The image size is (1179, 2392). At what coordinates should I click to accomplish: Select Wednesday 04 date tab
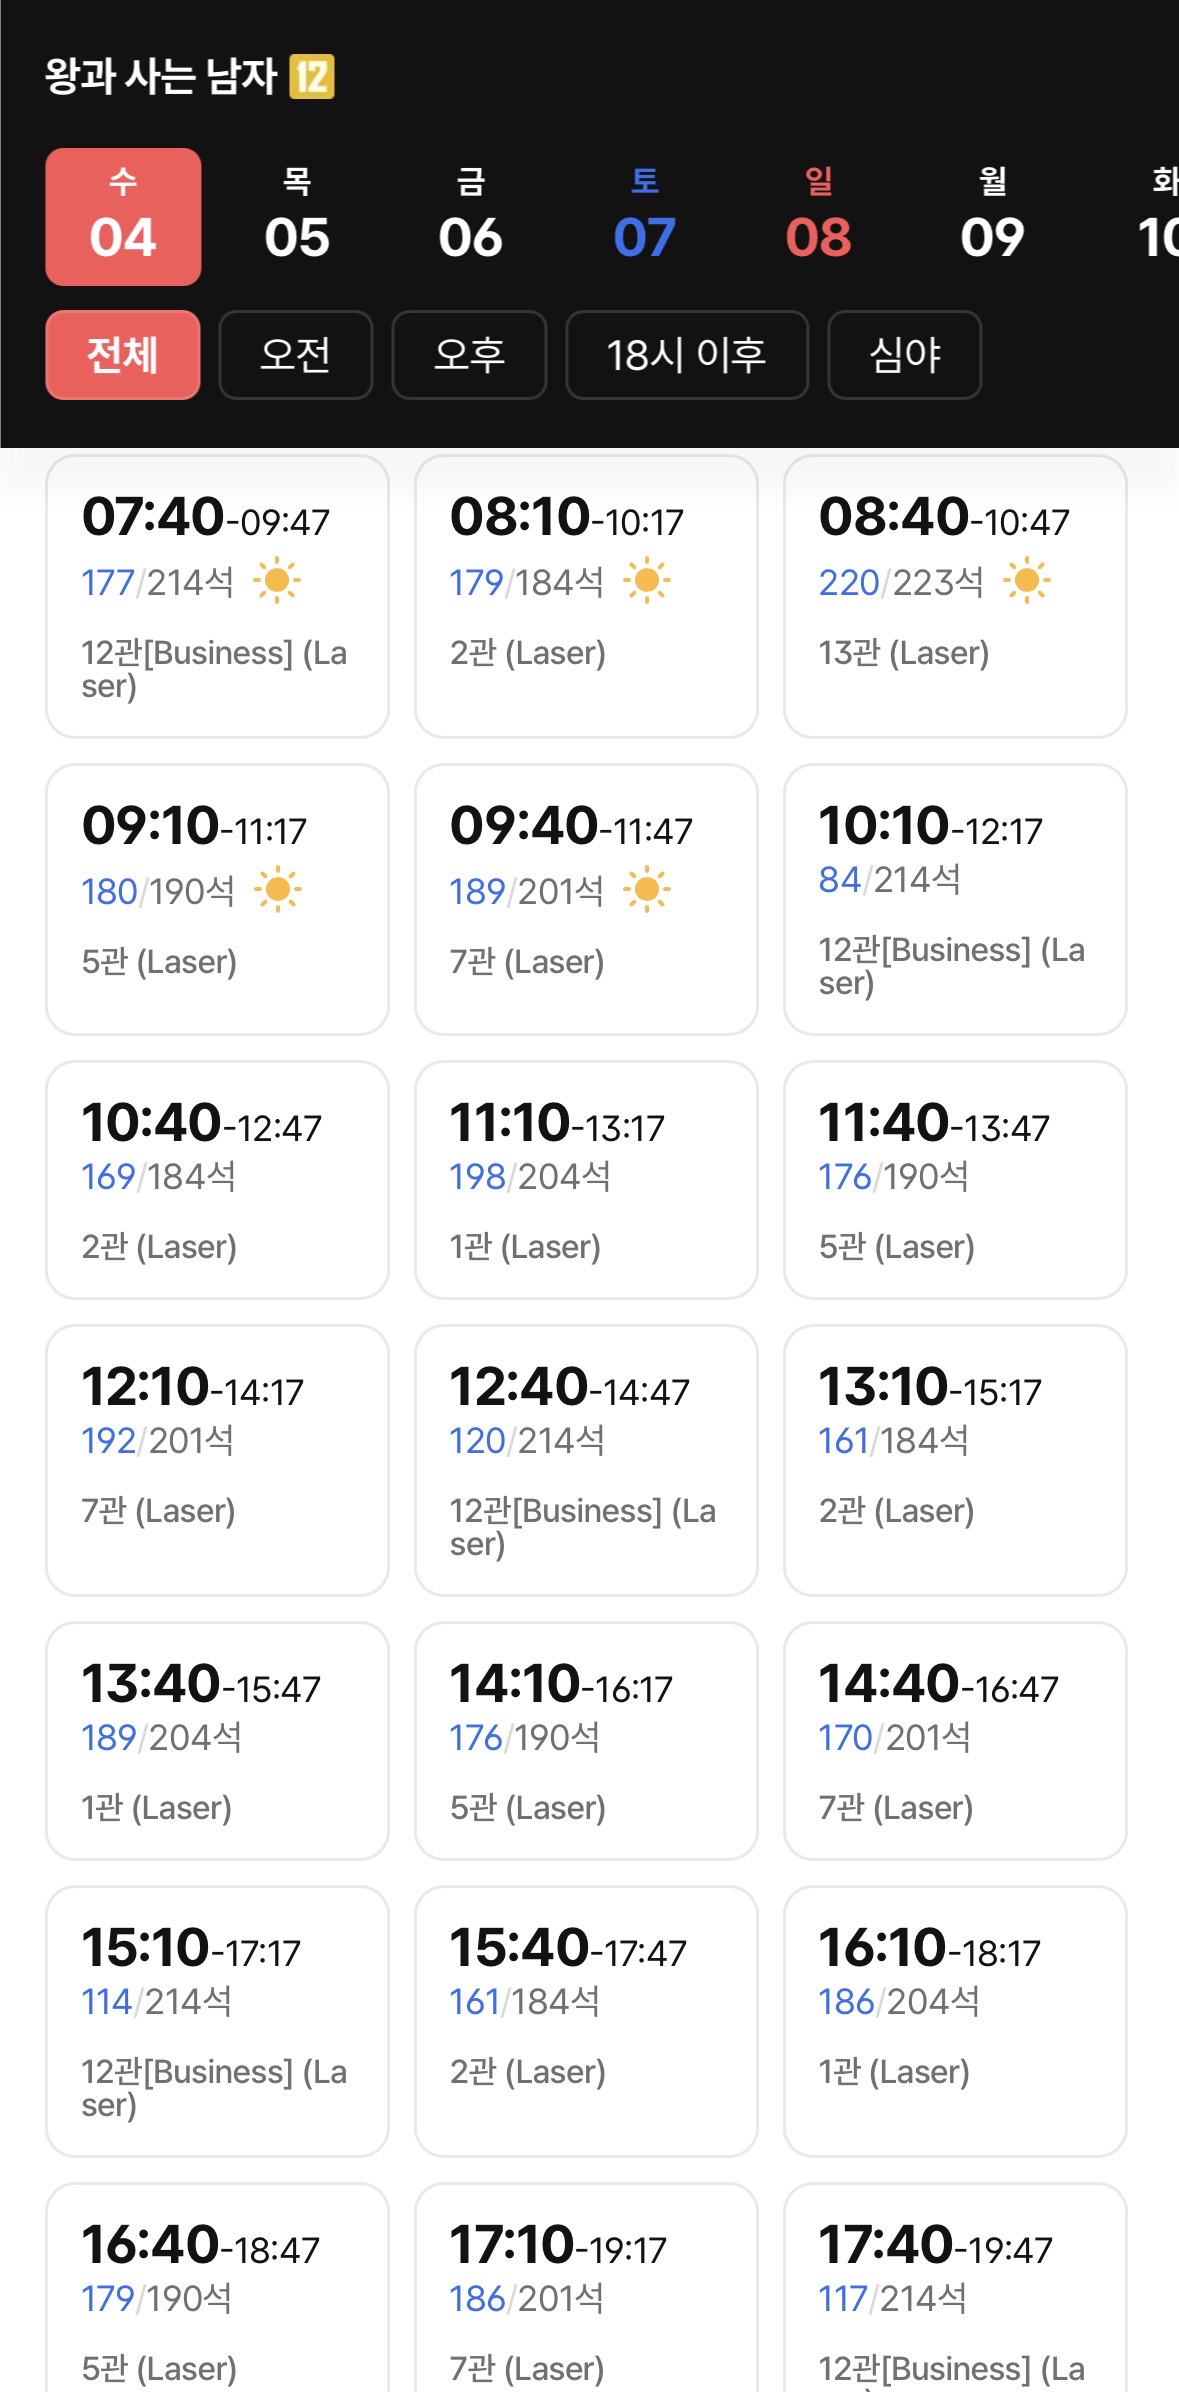123,217
